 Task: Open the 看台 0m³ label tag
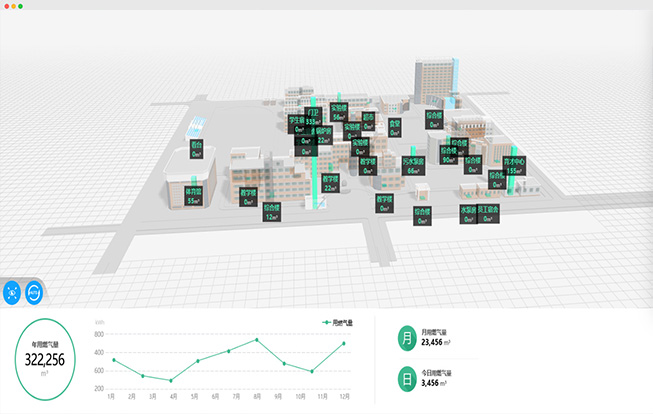196,150
